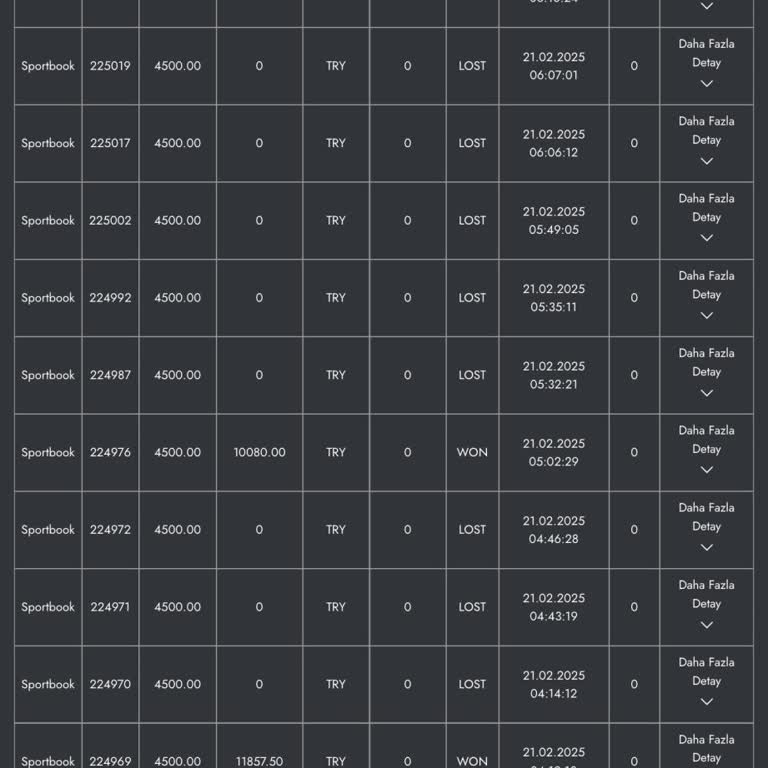
Task: Click the 11857.50 winnings amount
Action: click(x=259, y=761)
